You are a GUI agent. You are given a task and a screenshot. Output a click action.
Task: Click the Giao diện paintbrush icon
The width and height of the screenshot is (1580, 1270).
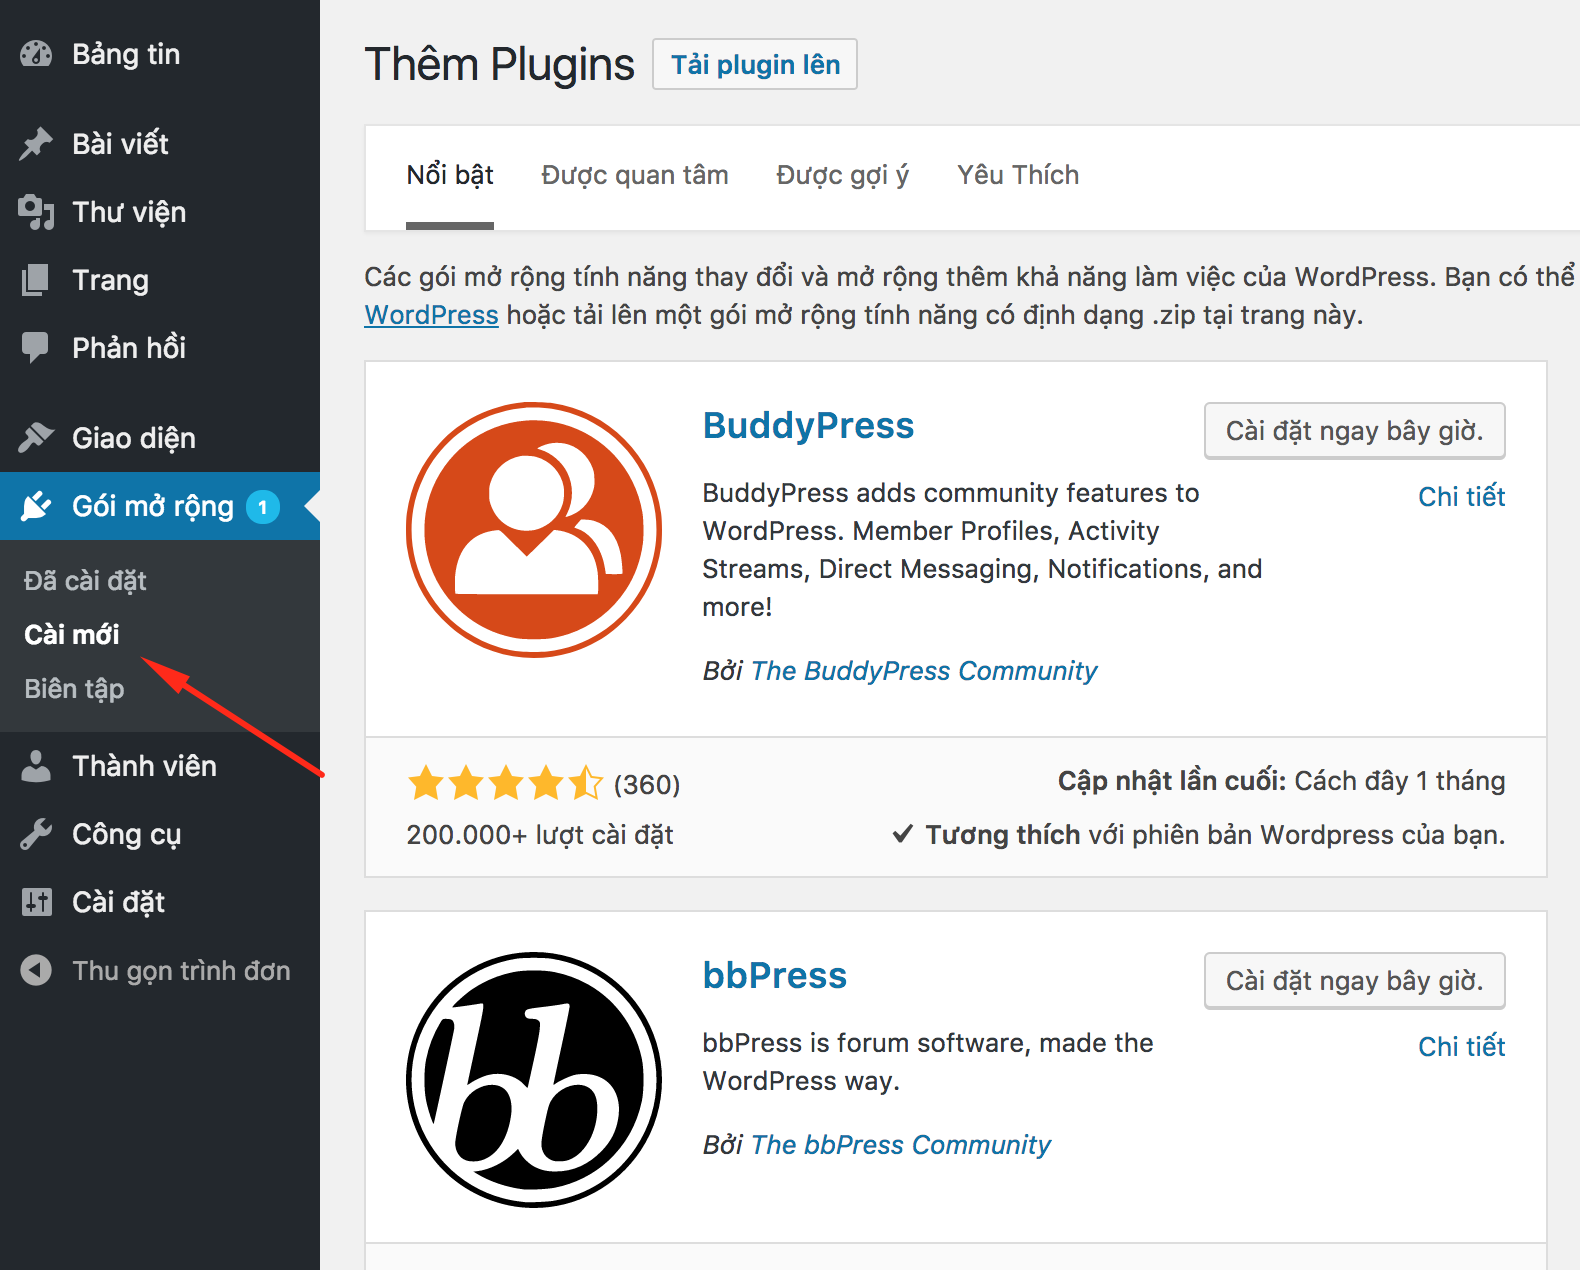point(36,438)
